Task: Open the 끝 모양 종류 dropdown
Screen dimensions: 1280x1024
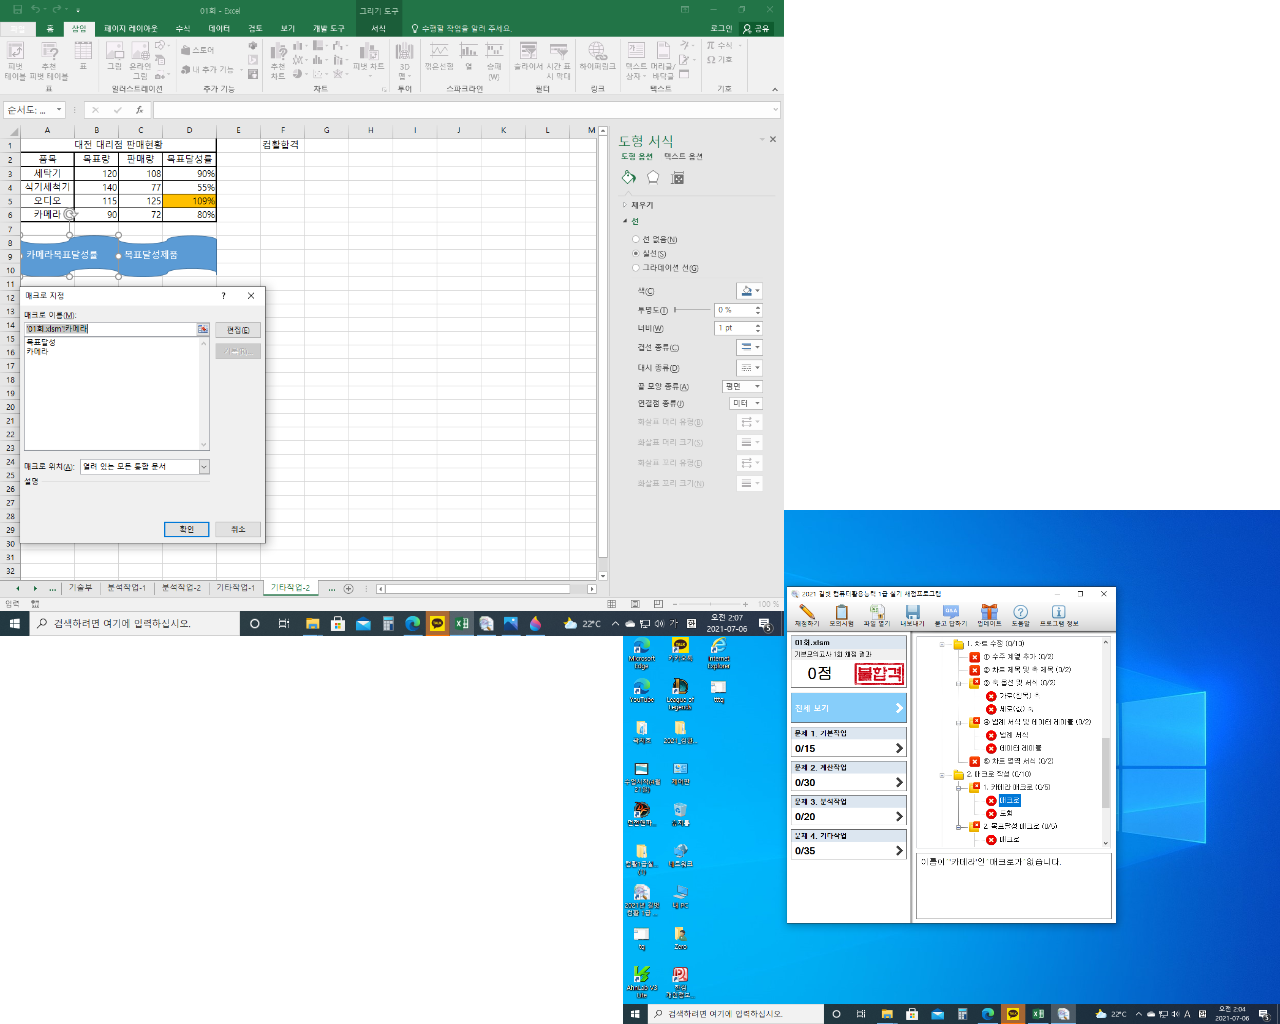Action: click(x=742, y=386)
